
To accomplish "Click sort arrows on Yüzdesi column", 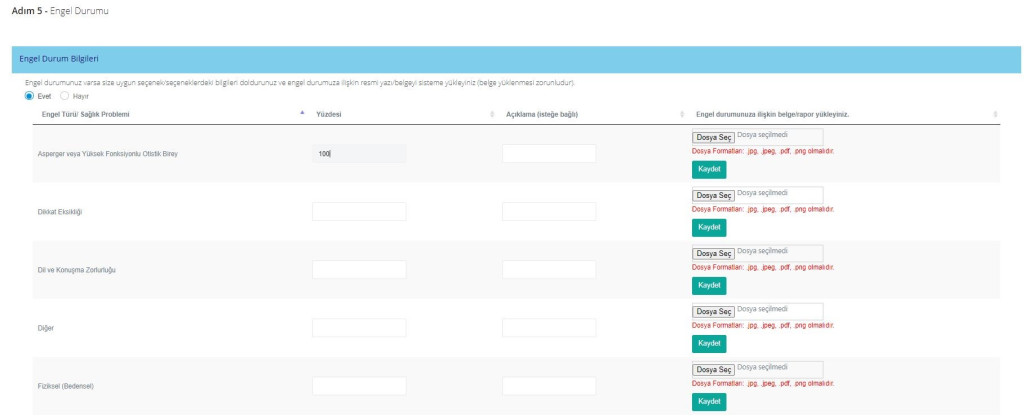I will click(492, 113).
